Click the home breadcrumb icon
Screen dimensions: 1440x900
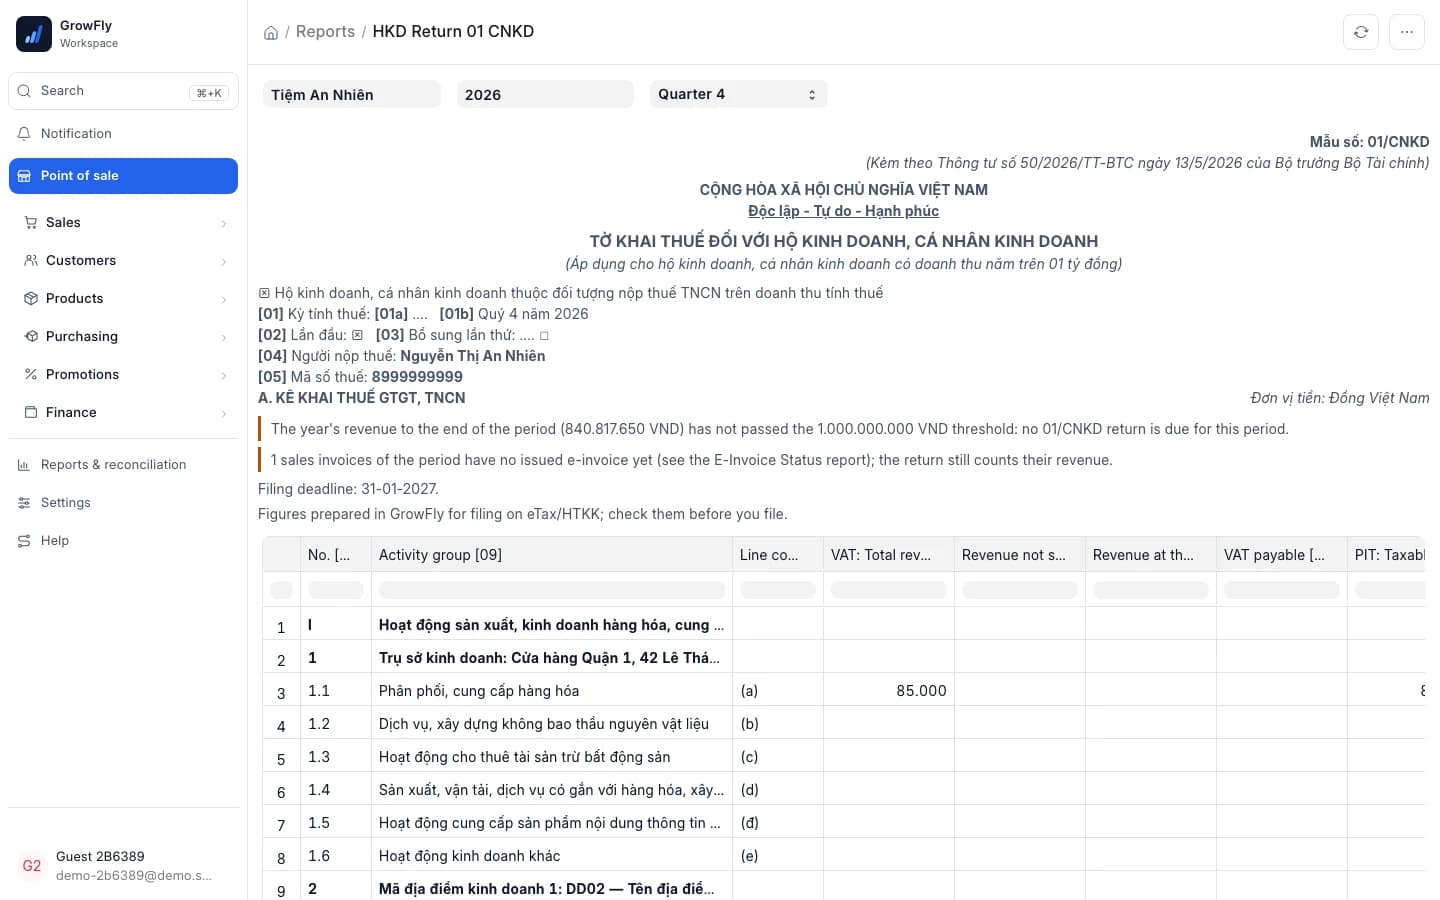coord(271,32)
